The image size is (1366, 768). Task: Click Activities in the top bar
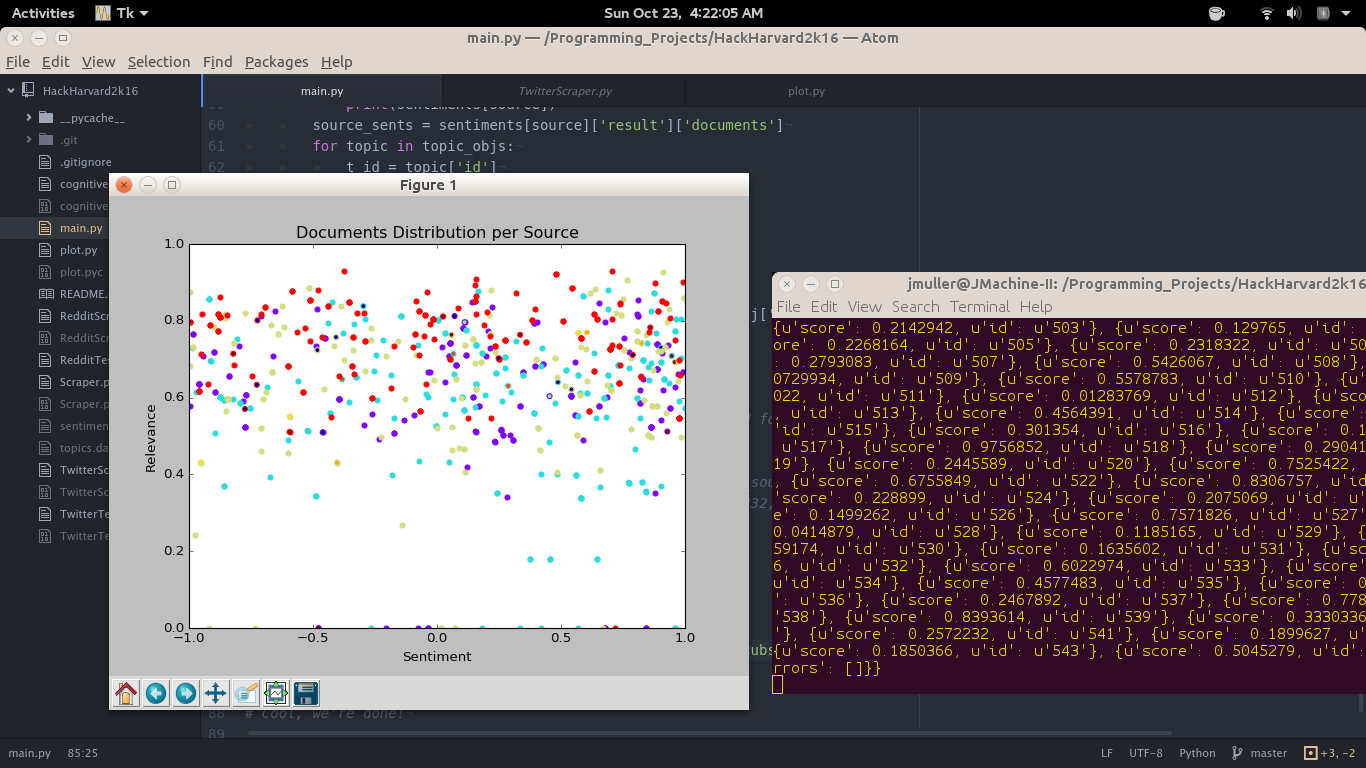click(x=43, y=13)
